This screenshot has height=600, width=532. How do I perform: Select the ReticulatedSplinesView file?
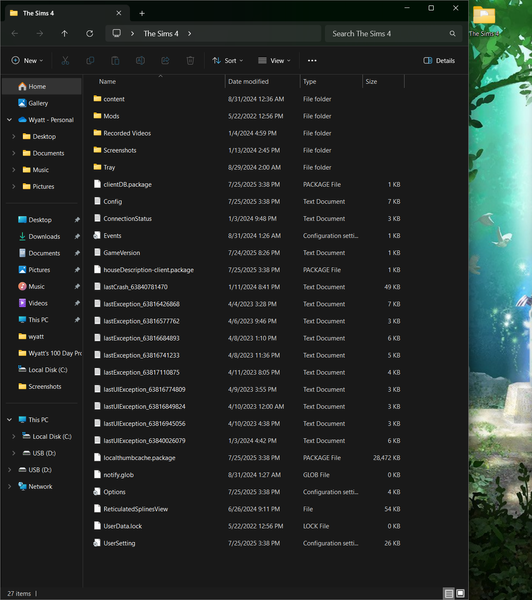[x=135, y=509]
